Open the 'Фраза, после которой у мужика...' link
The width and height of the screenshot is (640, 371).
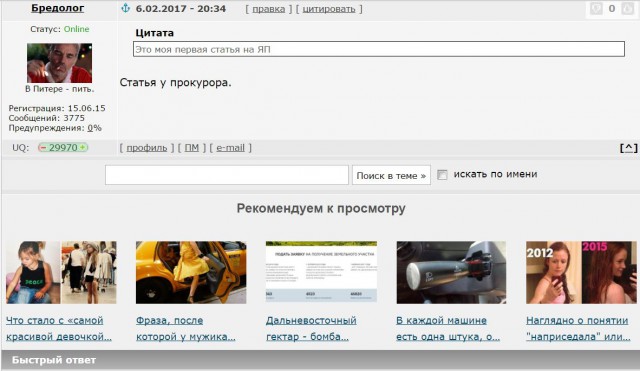(186, 329)
